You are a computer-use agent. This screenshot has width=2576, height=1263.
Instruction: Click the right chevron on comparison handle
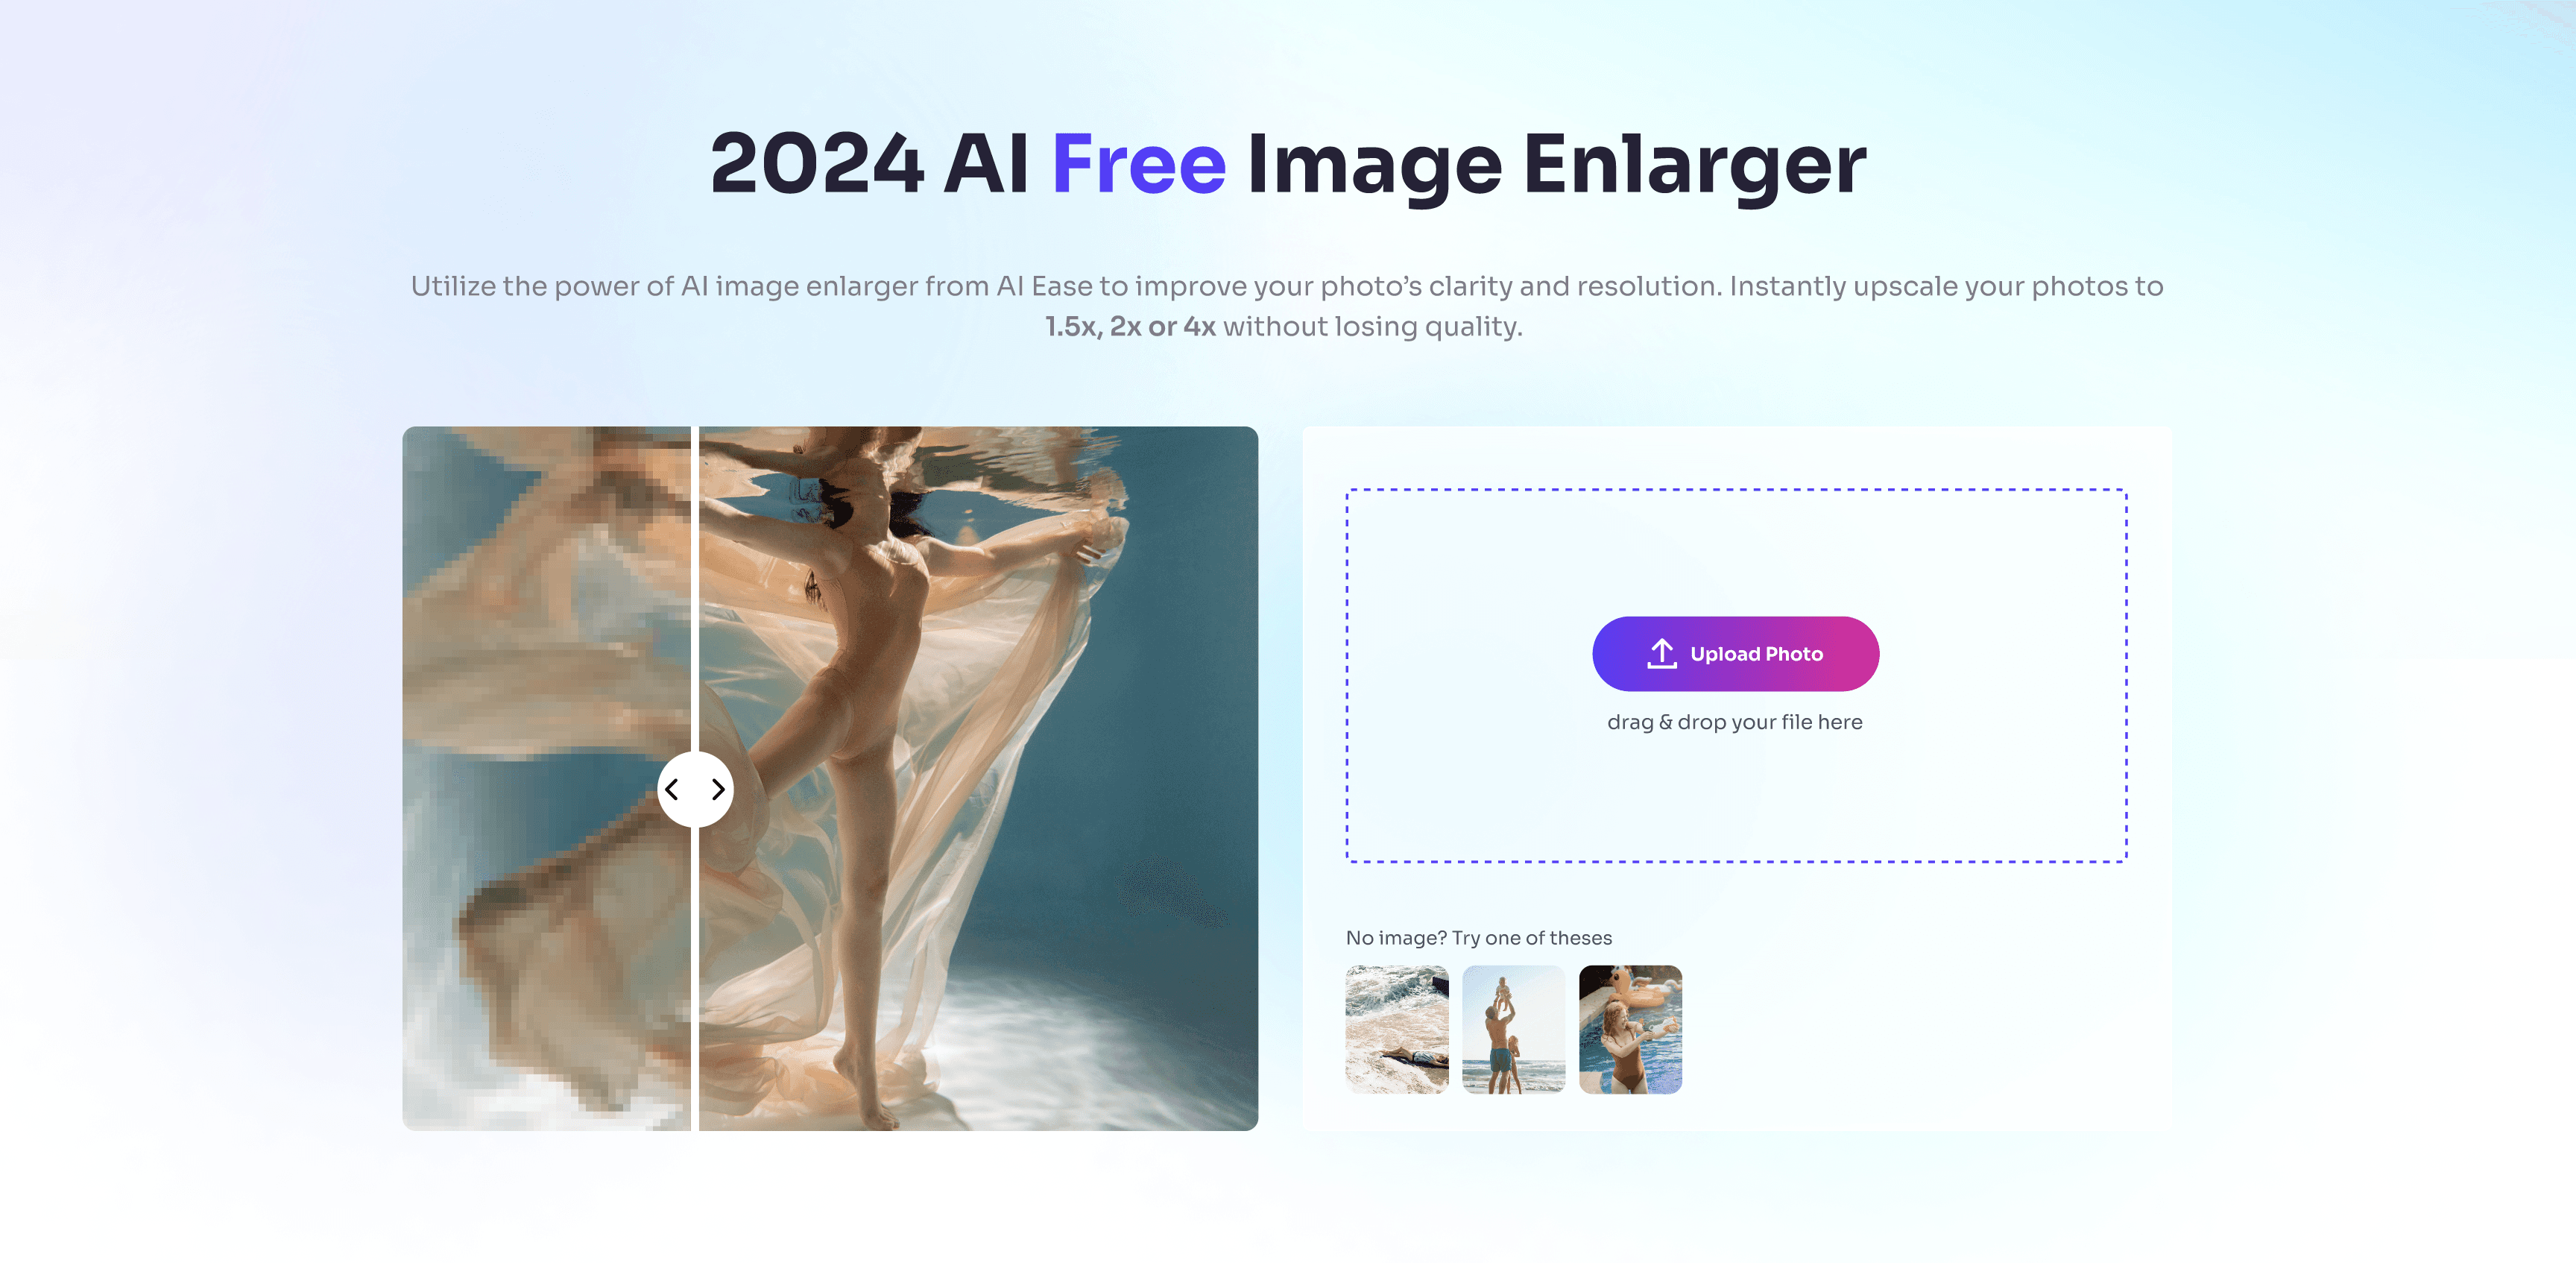(x=718, y=790)
